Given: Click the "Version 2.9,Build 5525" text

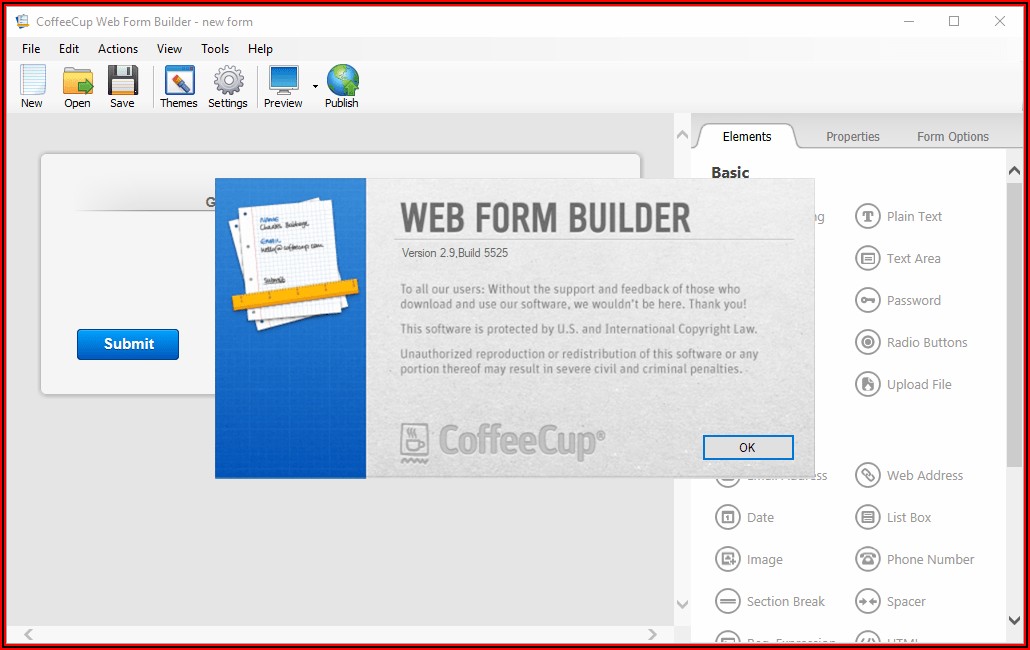Looking at the screenshot, I should coord(455,253).
